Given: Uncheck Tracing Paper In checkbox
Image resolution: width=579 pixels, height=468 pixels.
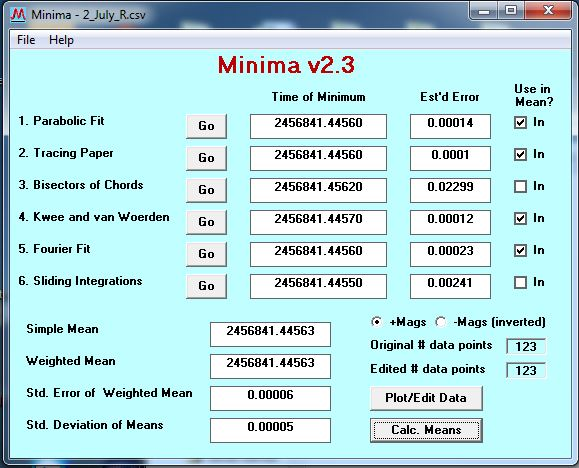Looking at the screenshot, I should coord(520,154).
